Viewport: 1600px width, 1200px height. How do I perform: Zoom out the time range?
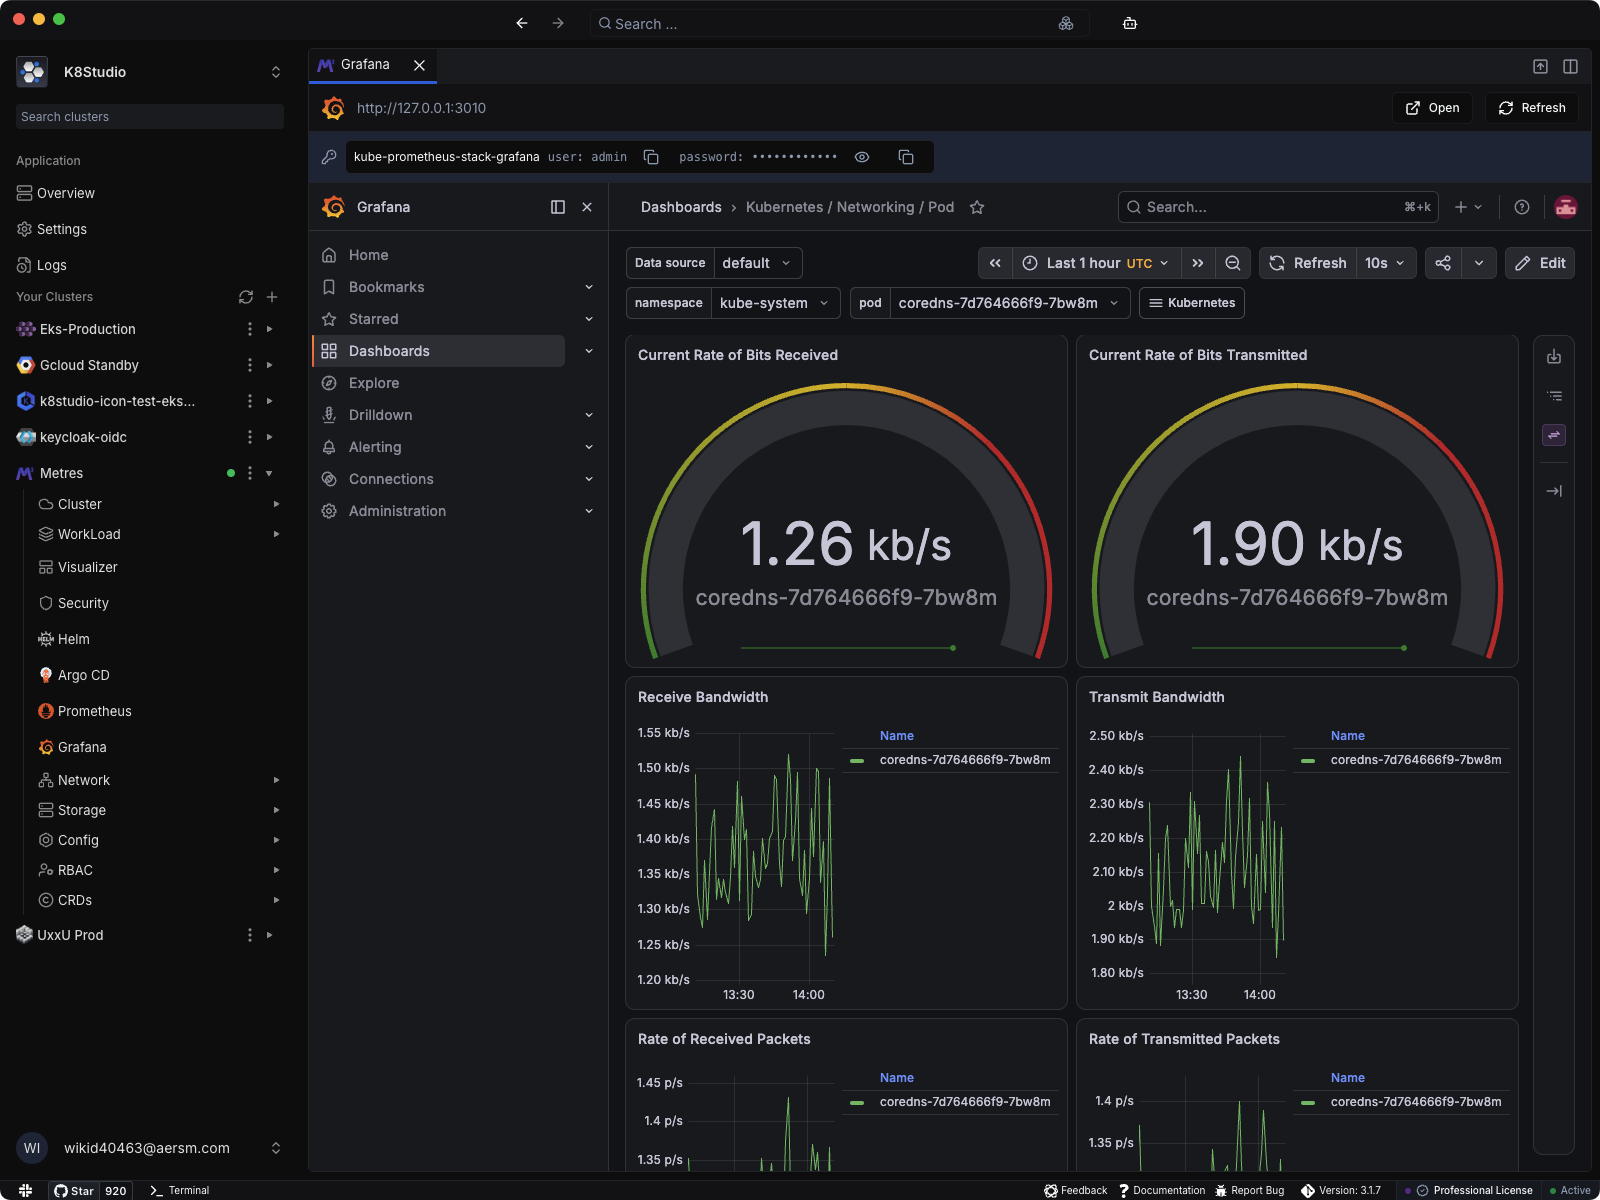(x=1233, y=263)
